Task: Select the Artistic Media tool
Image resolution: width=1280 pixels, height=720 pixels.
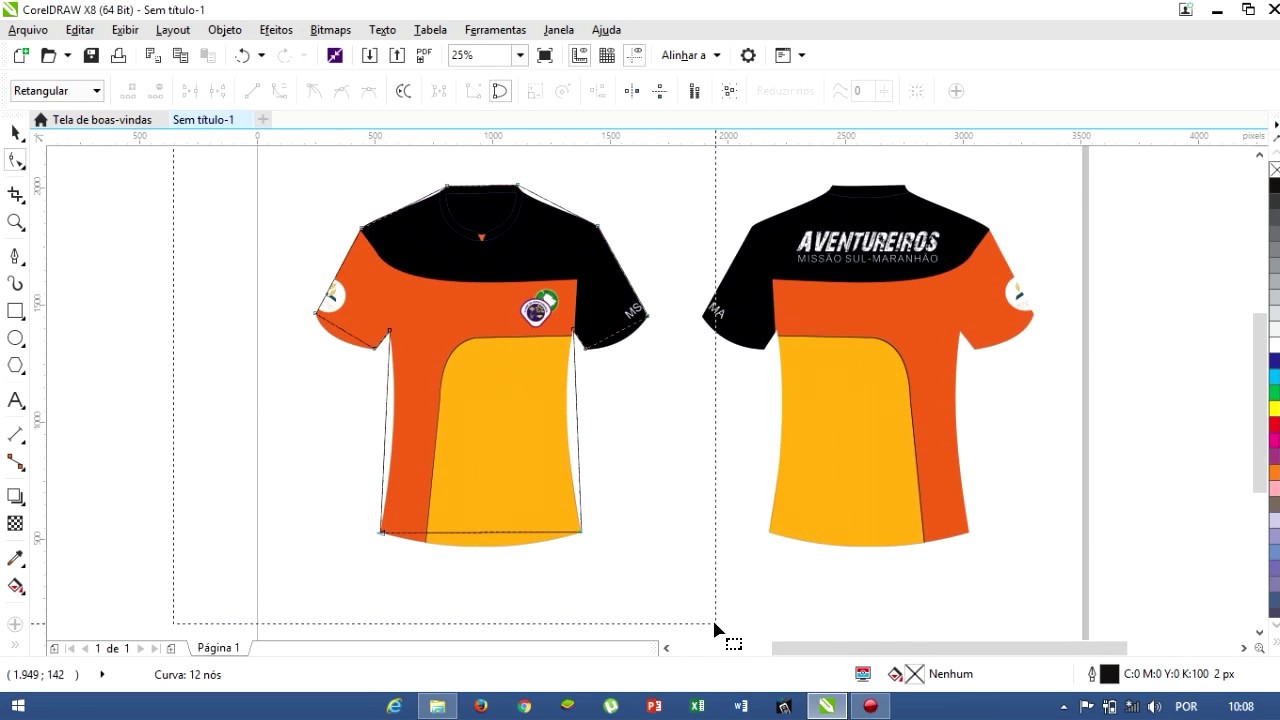Action: [15, 284]
